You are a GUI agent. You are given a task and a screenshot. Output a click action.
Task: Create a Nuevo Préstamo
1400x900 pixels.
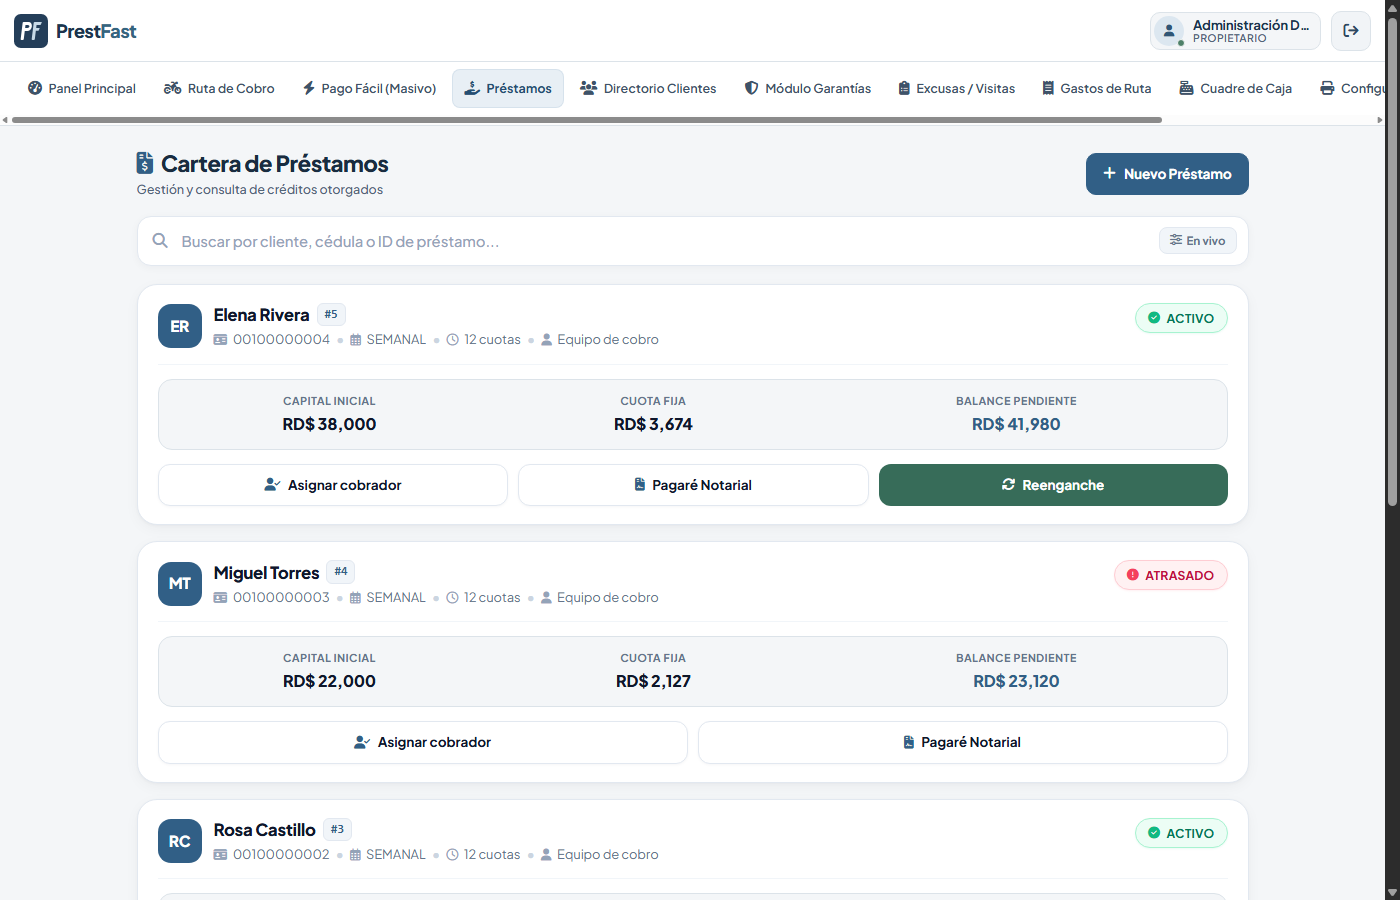click(1167, 174)
